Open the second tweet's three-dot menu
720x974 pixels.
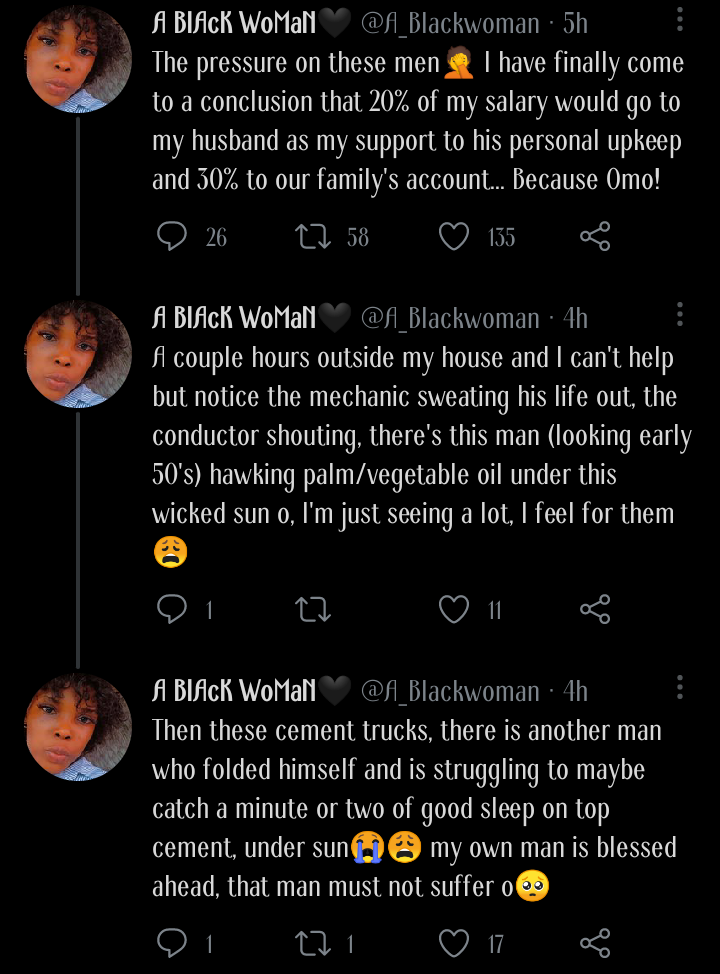(x=680, y=315)
